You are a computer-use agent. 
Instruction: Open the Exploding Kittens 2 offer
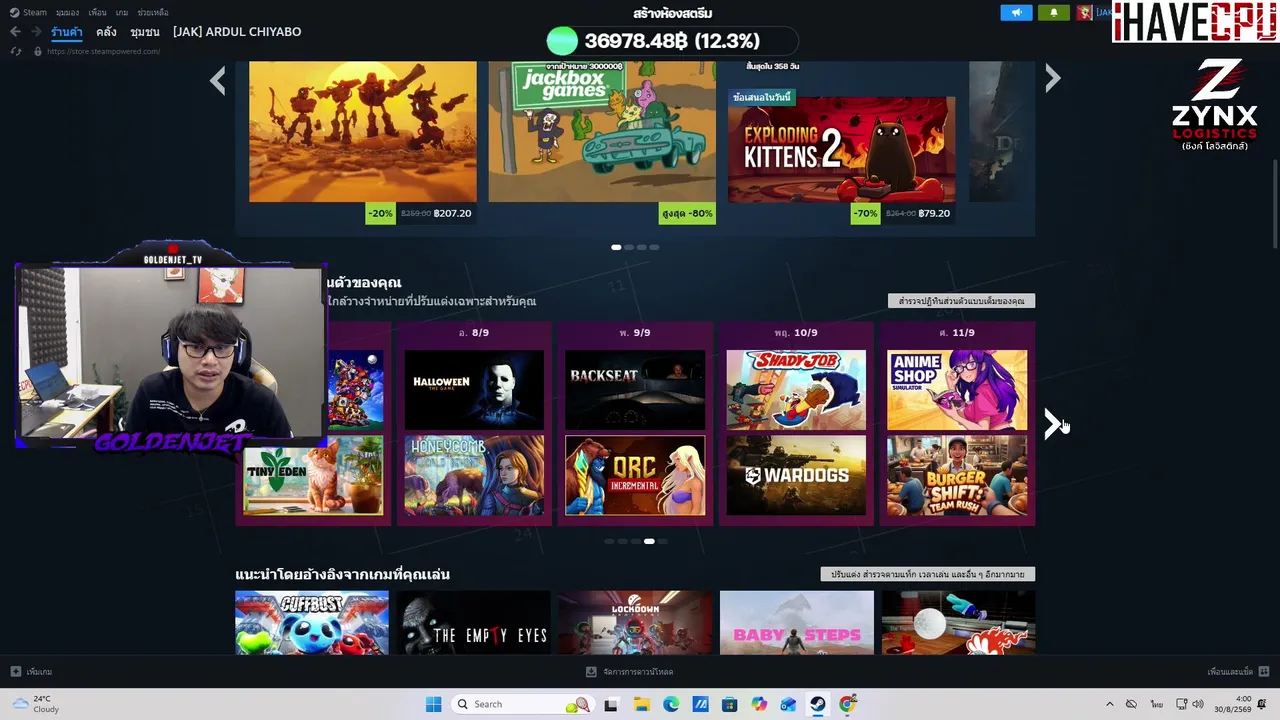pyautogui.click(x=841, y=149)
